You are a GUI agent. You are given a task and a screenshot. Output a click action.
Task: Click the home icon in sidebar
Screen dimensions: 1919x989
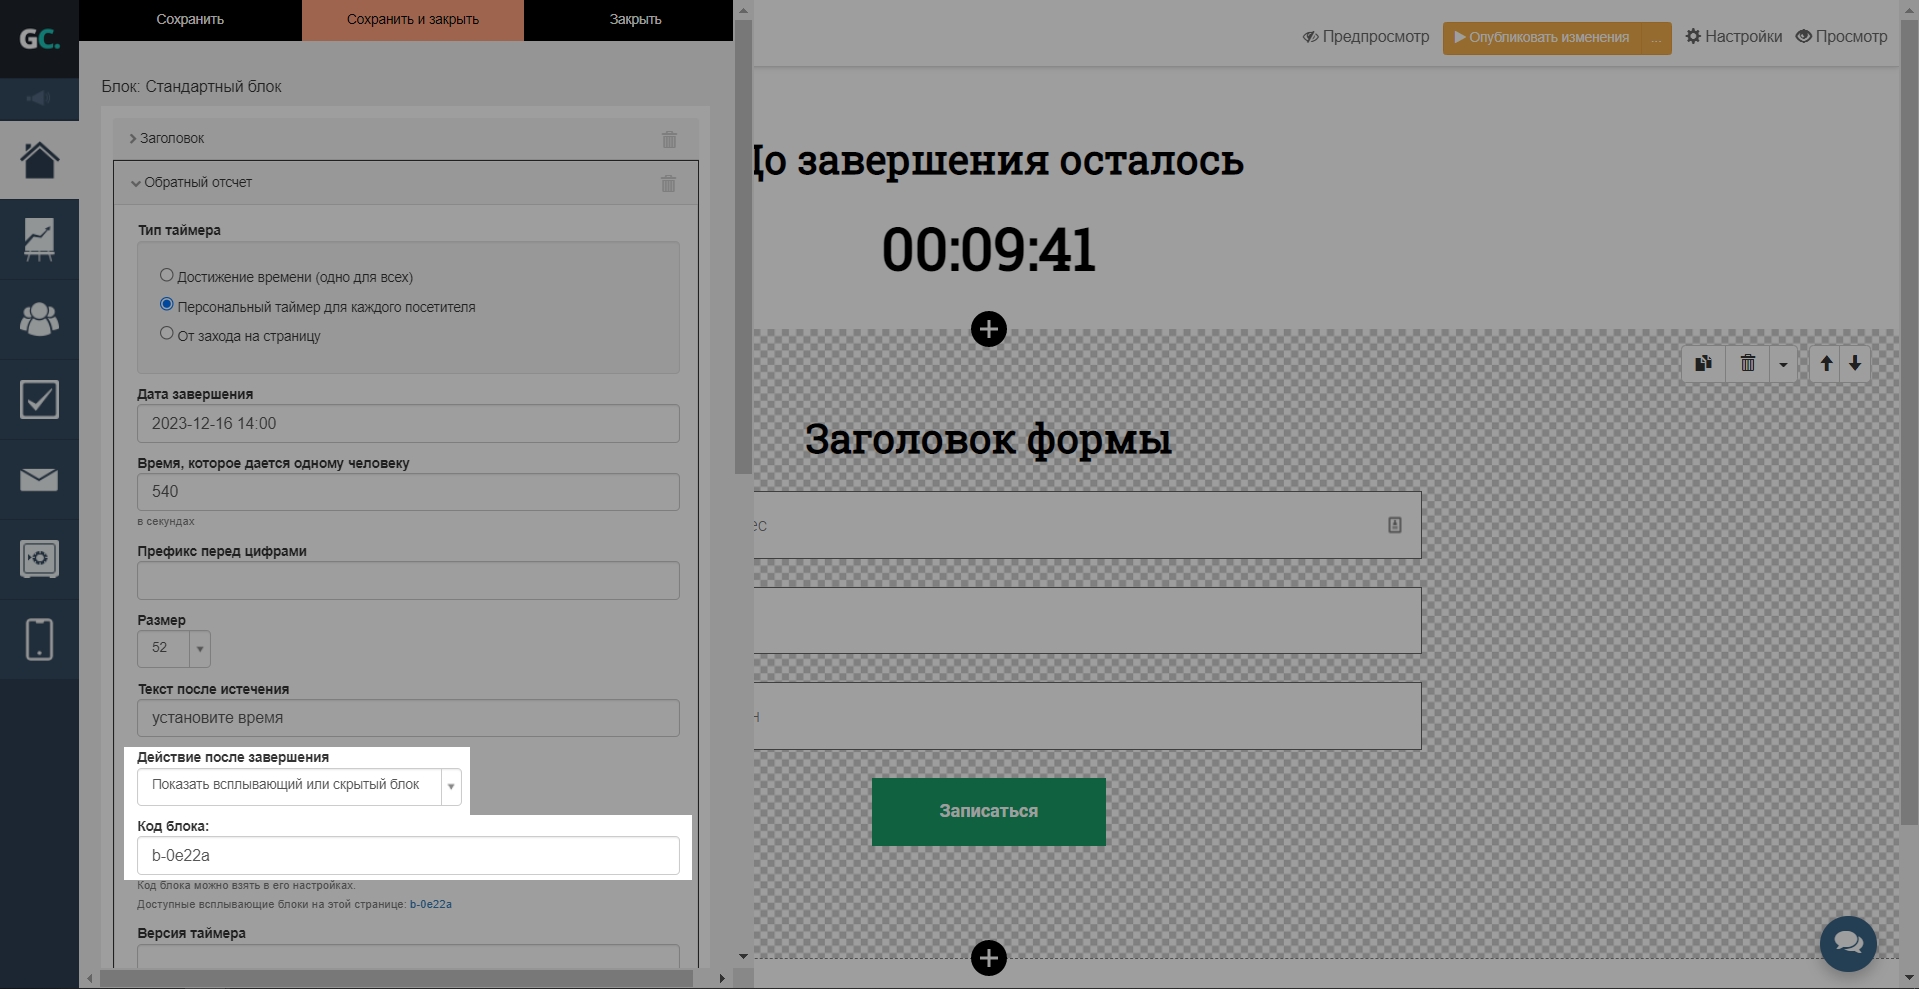(x=39, y=160)
